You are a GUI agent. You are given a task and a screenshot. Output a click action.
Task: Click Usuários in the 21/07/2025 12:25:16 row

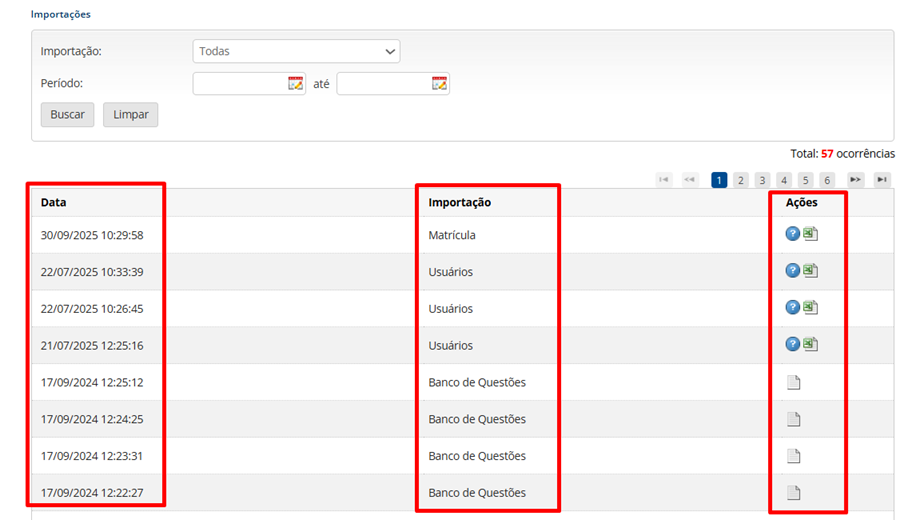(451, 345)
